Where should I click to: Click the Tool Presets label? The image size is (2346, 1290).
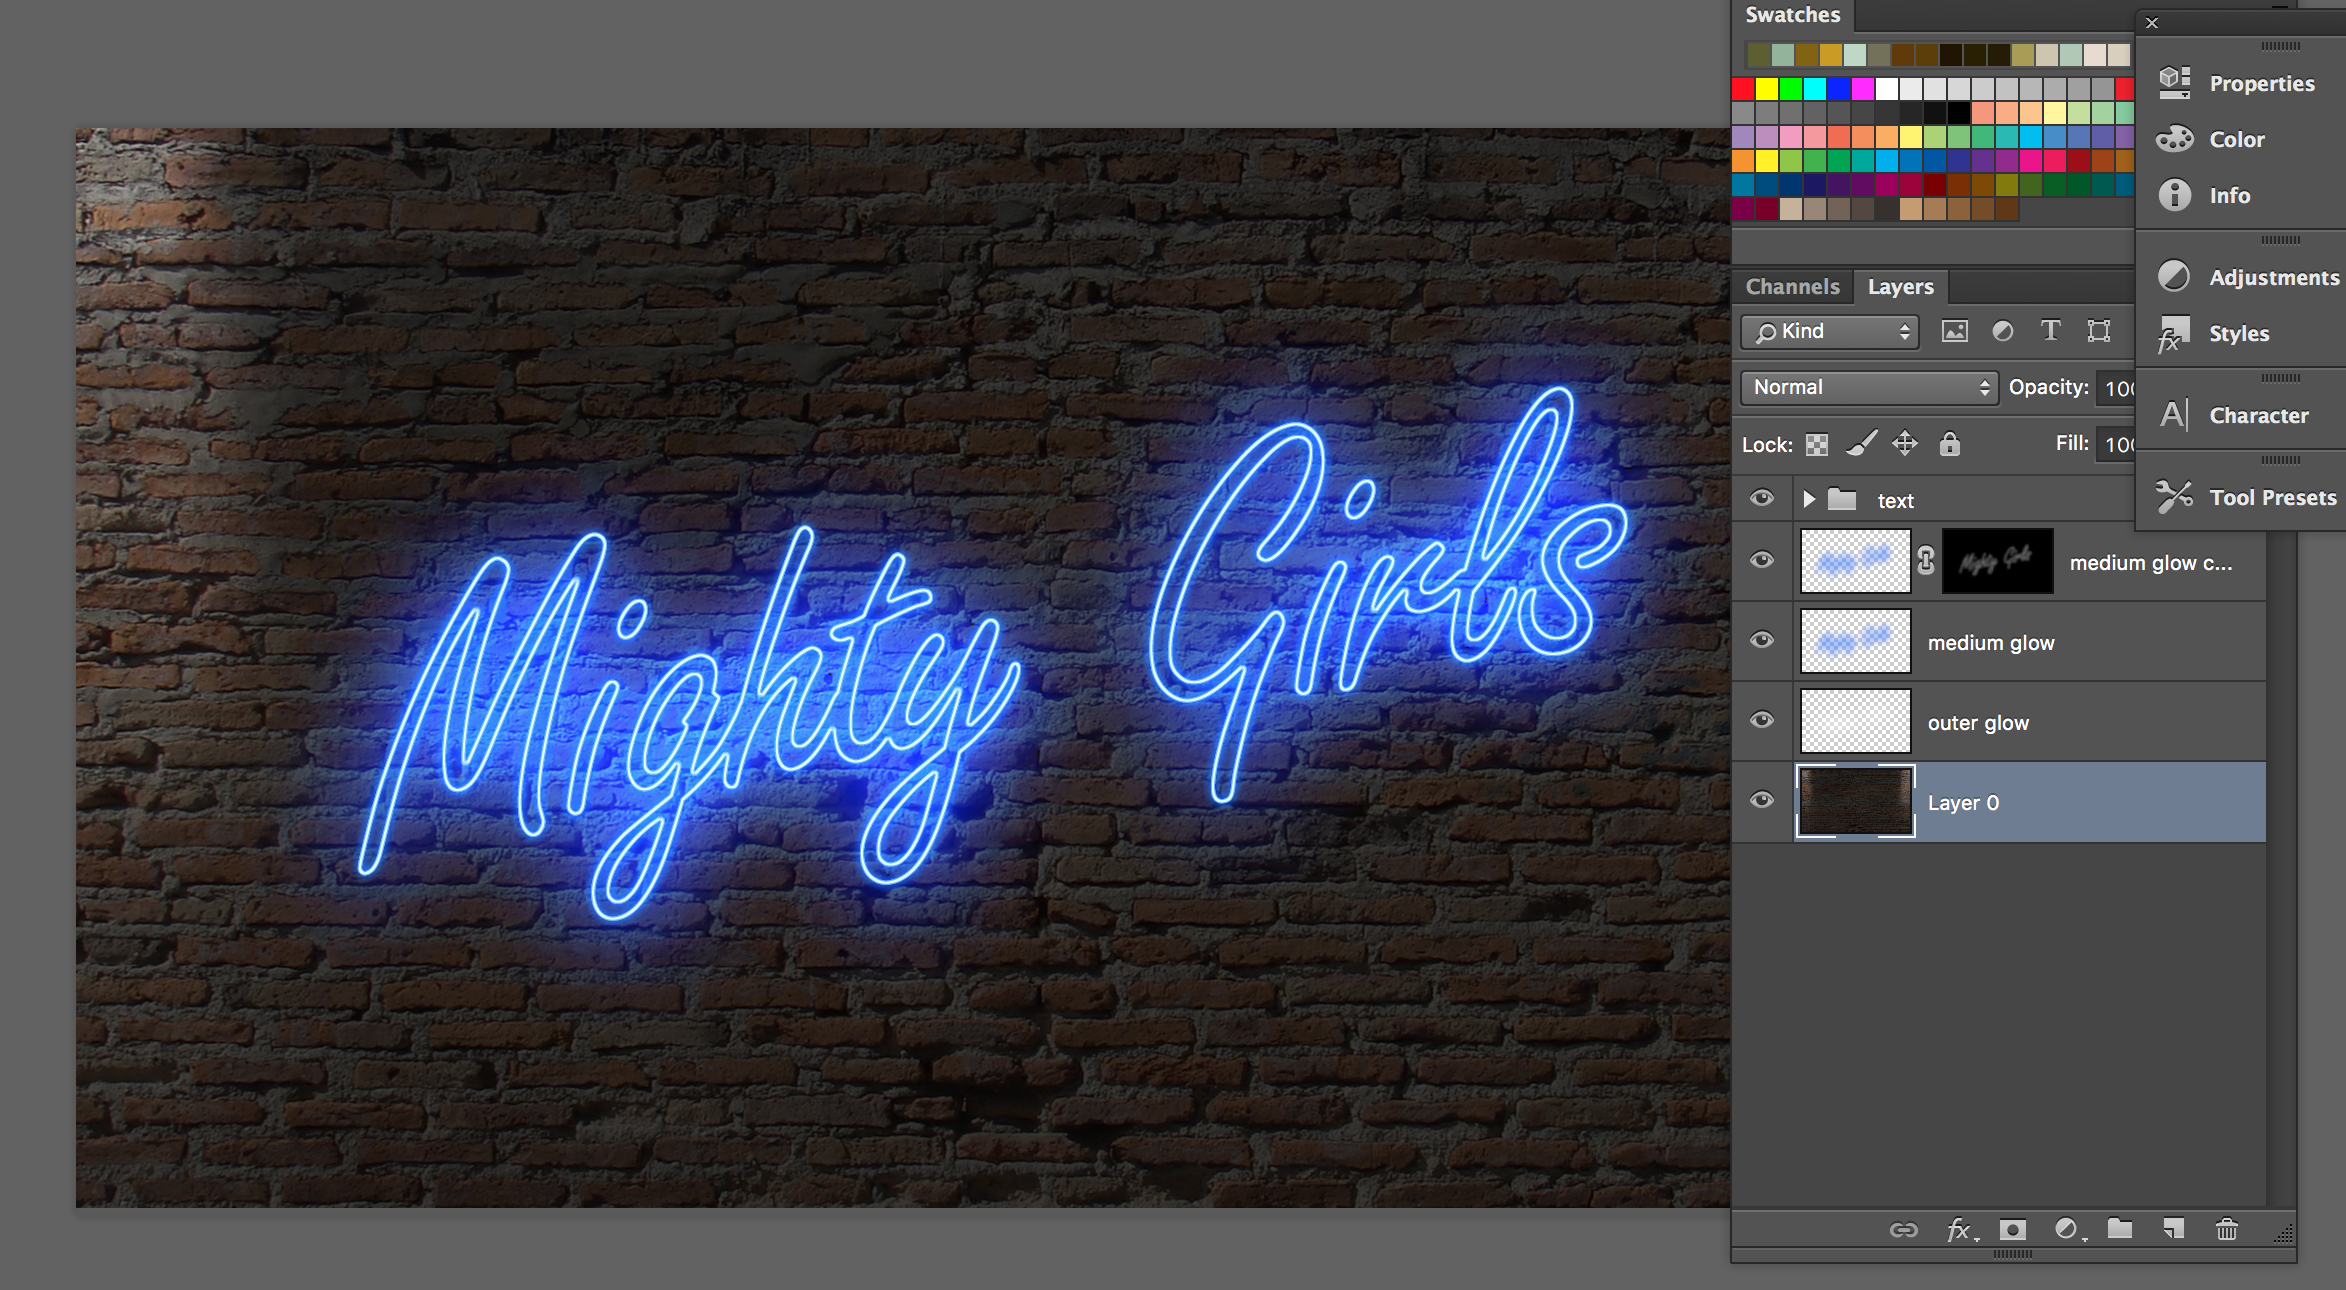point(2273,497)
